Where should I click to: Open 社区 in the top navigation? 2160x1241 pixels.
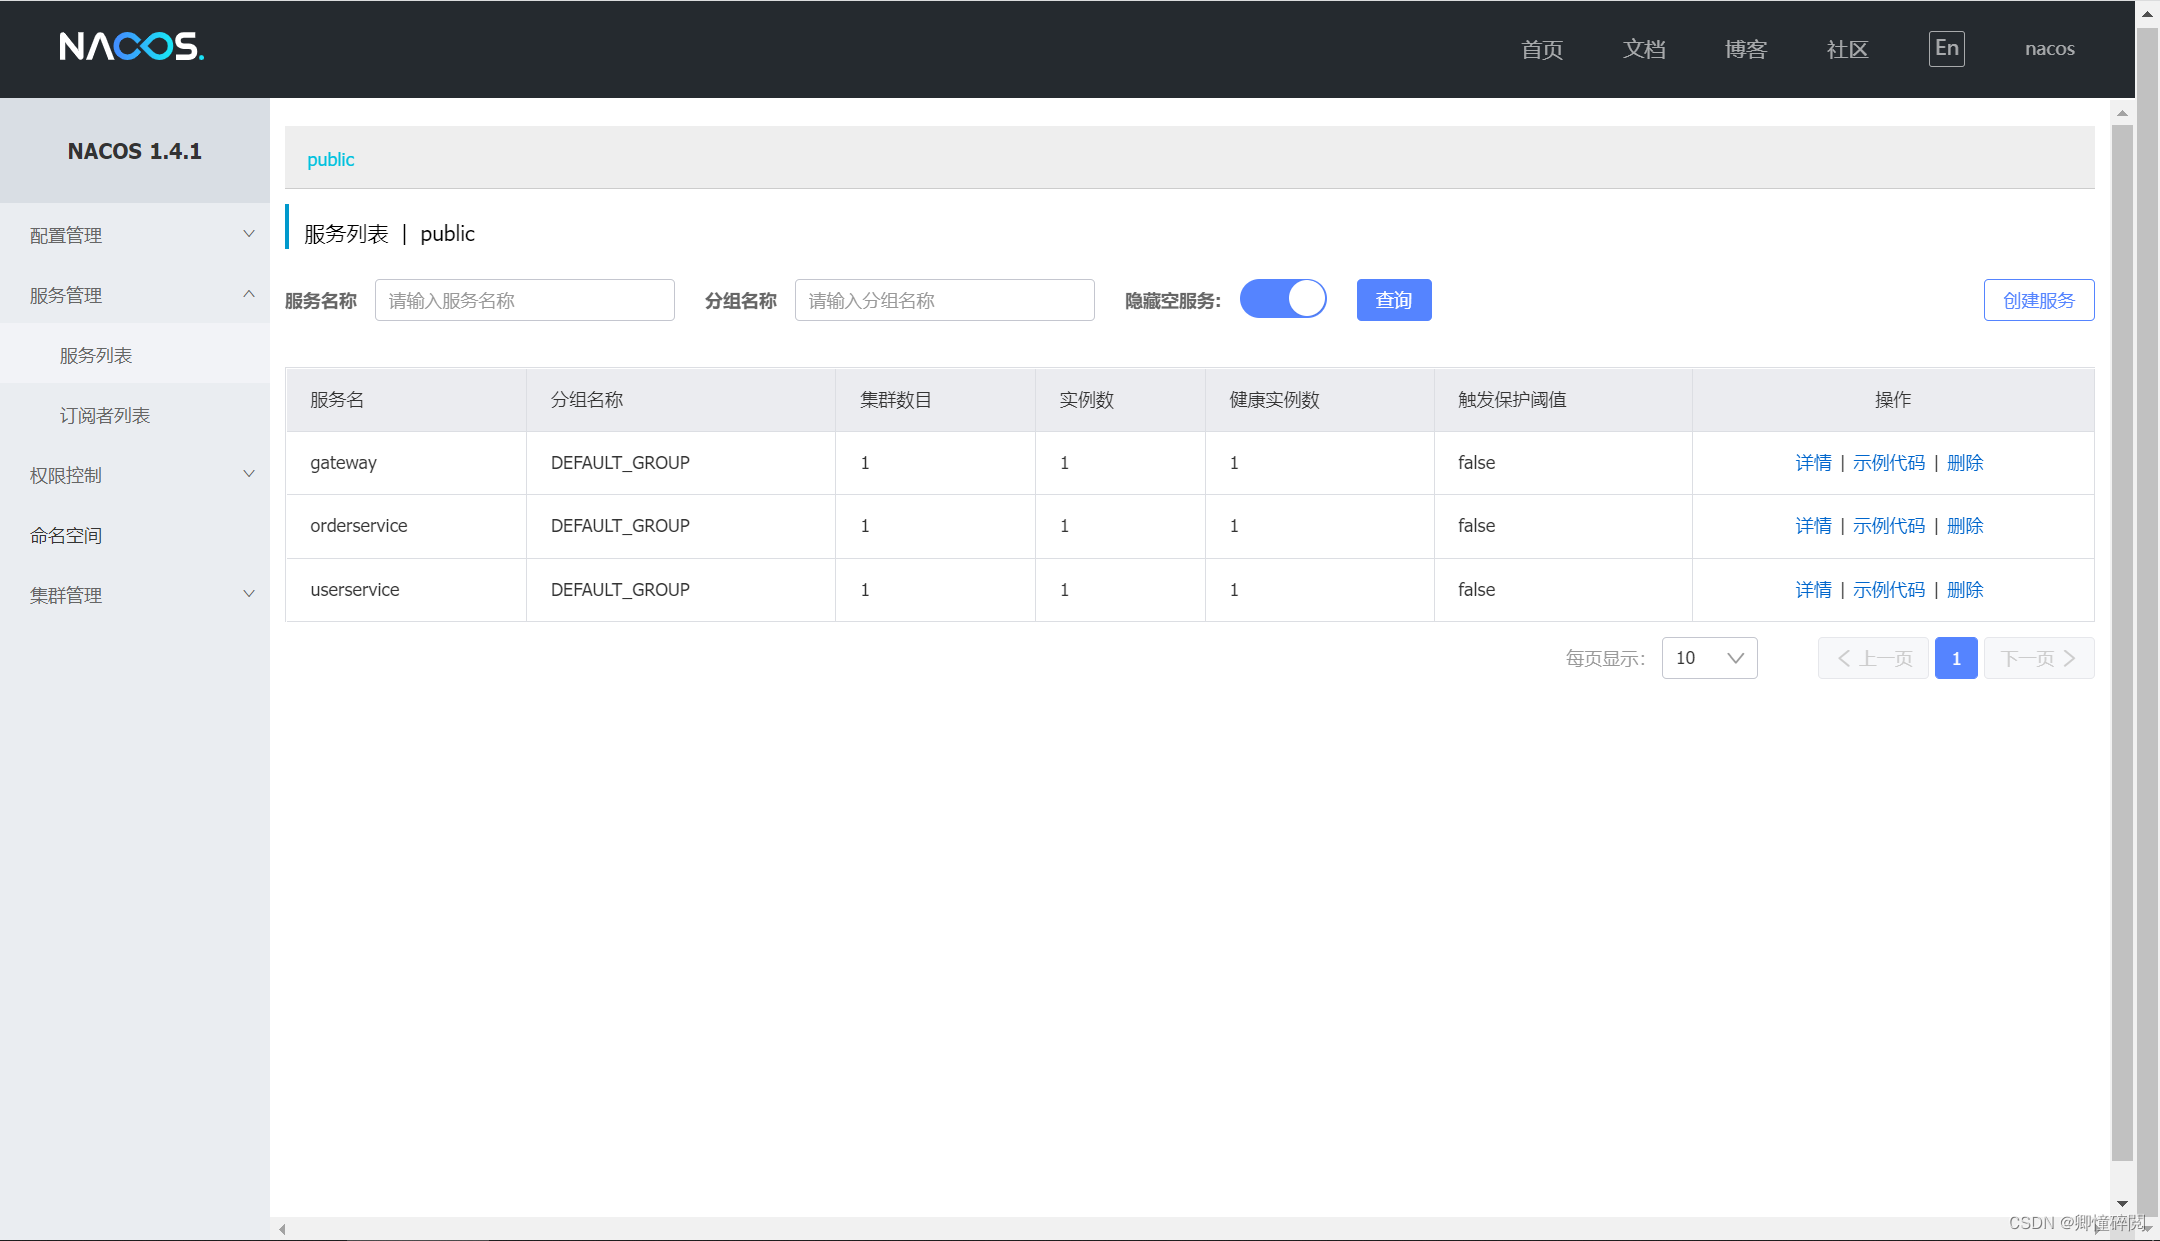pyautogui.click(x=1847, y=49)
